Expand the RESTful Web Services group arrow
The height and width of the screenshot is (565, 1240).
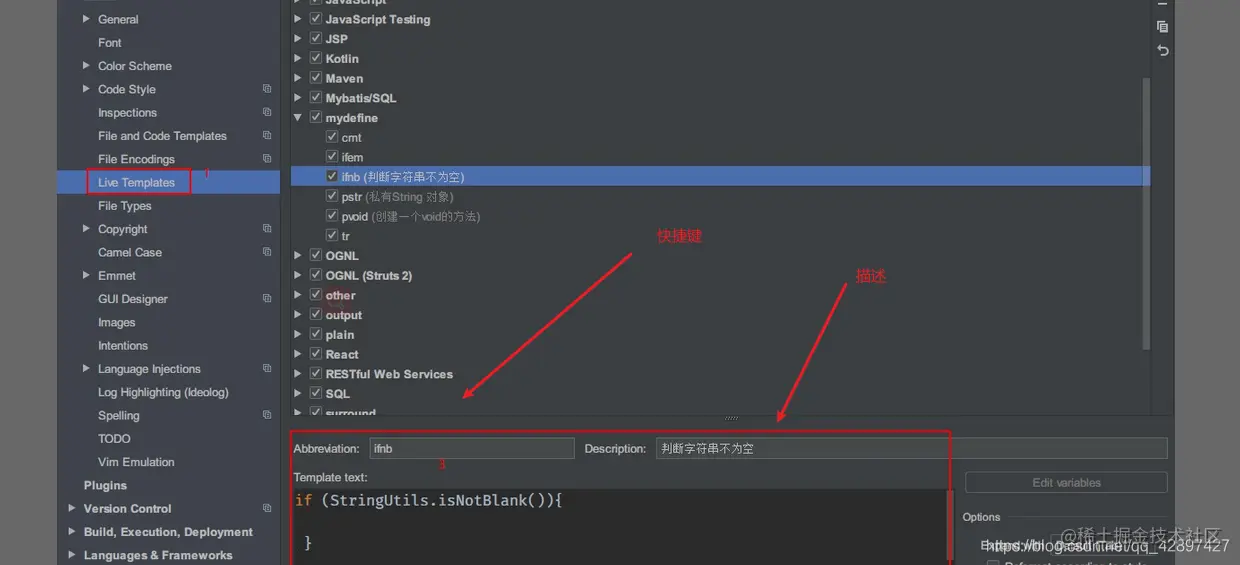point(299,374)
